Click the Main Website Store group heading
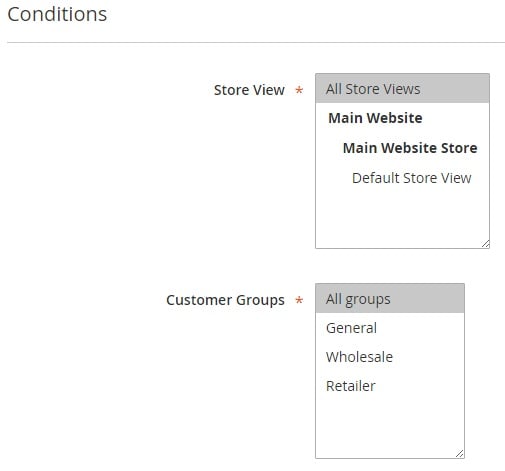The height and width of the screenshot is (471, 505). (x=410, y=148)
